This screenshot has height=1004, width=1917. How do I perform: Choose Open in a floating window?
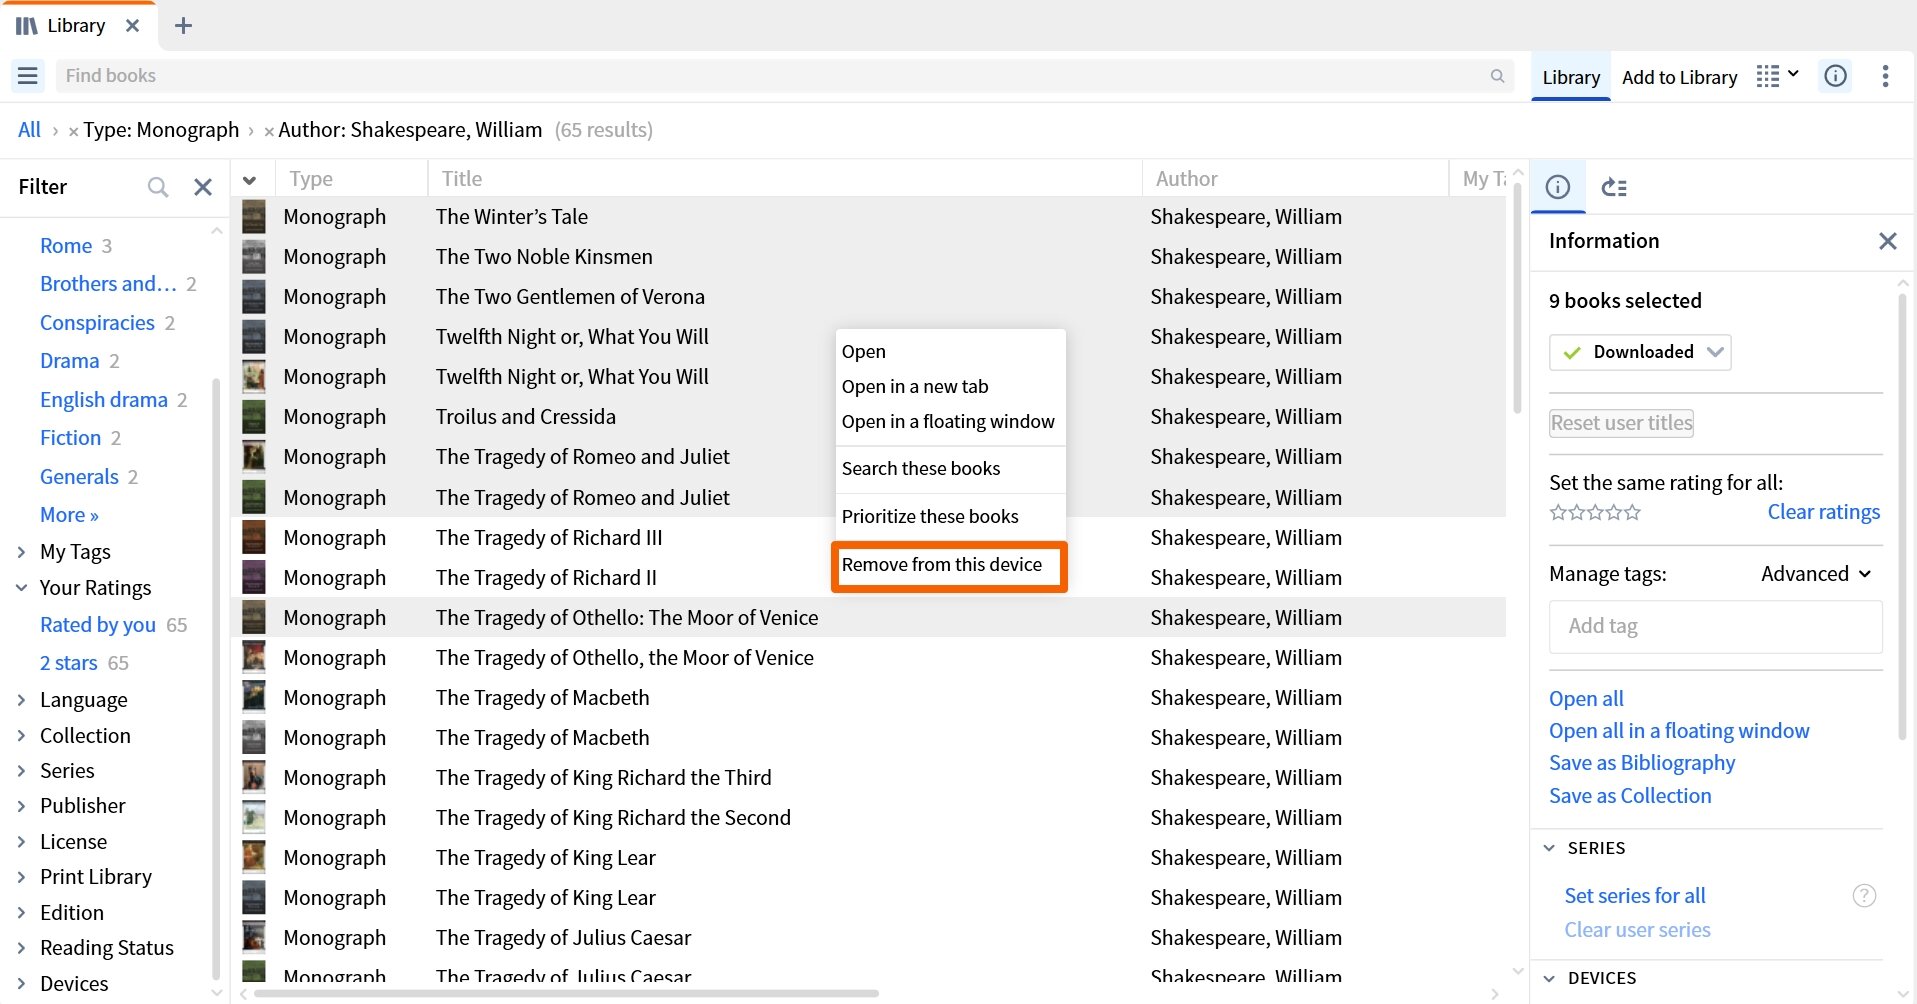point(950,422)
